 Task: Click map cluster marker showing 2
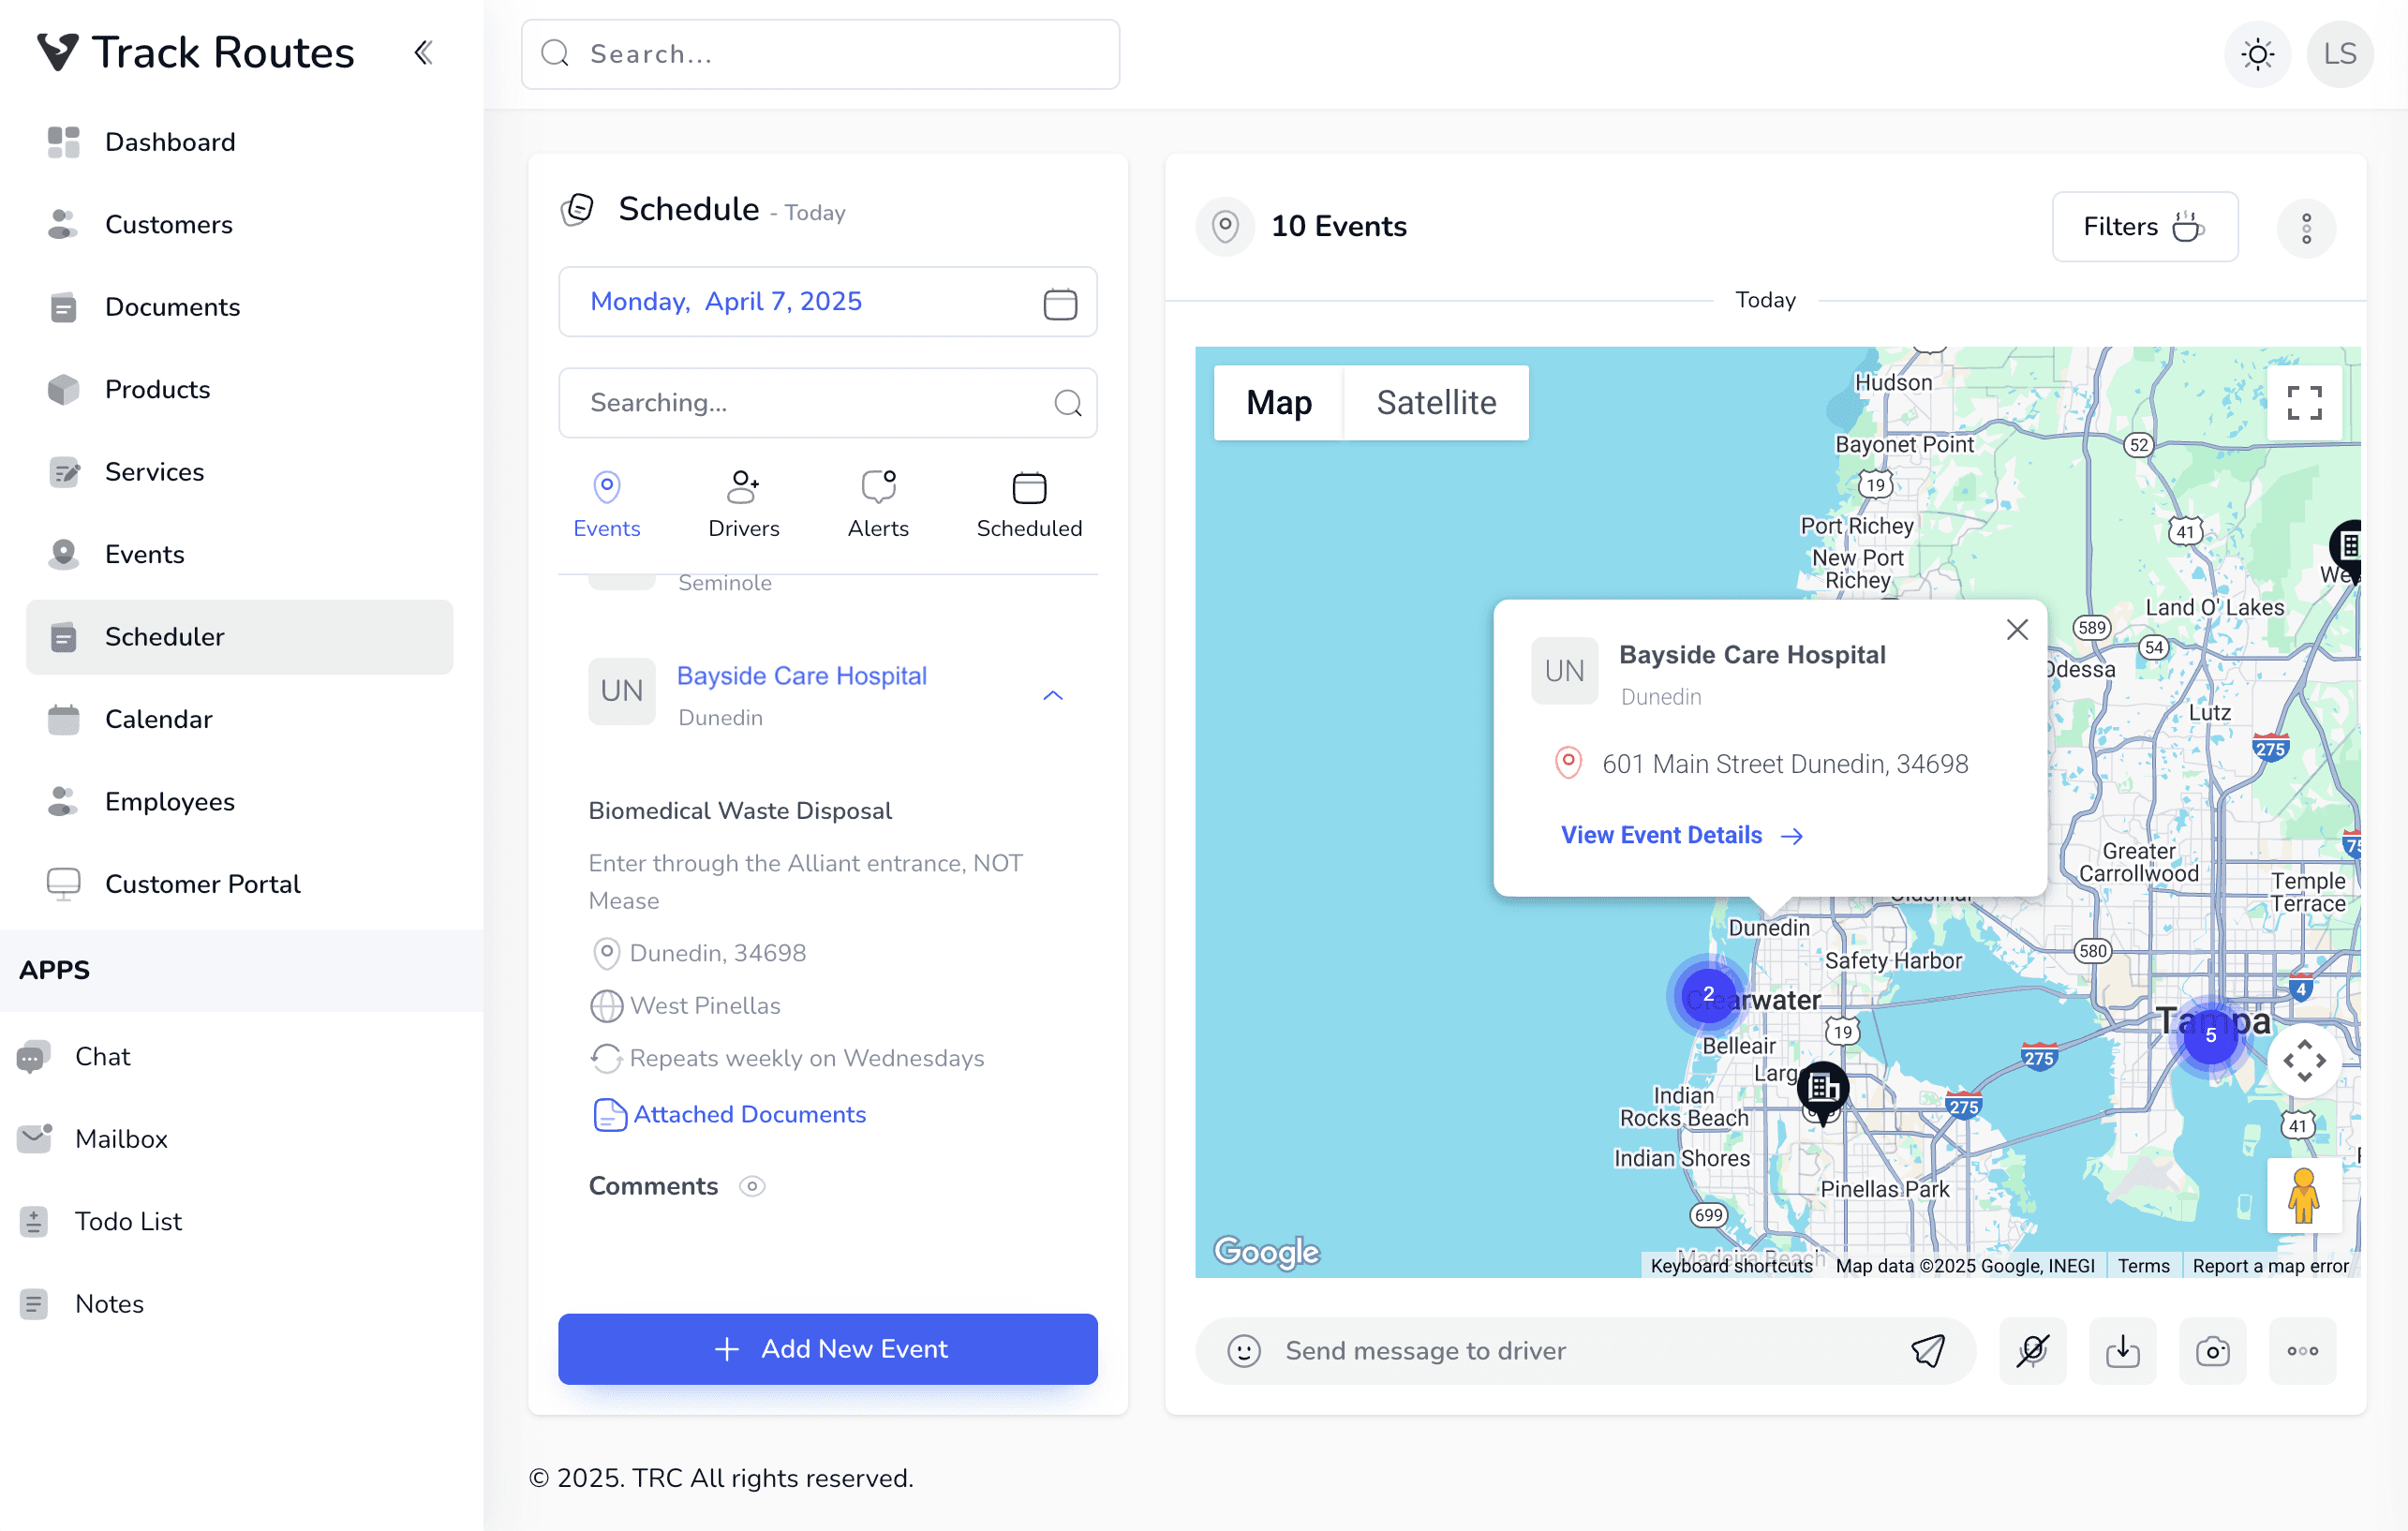click(1708, 994)
